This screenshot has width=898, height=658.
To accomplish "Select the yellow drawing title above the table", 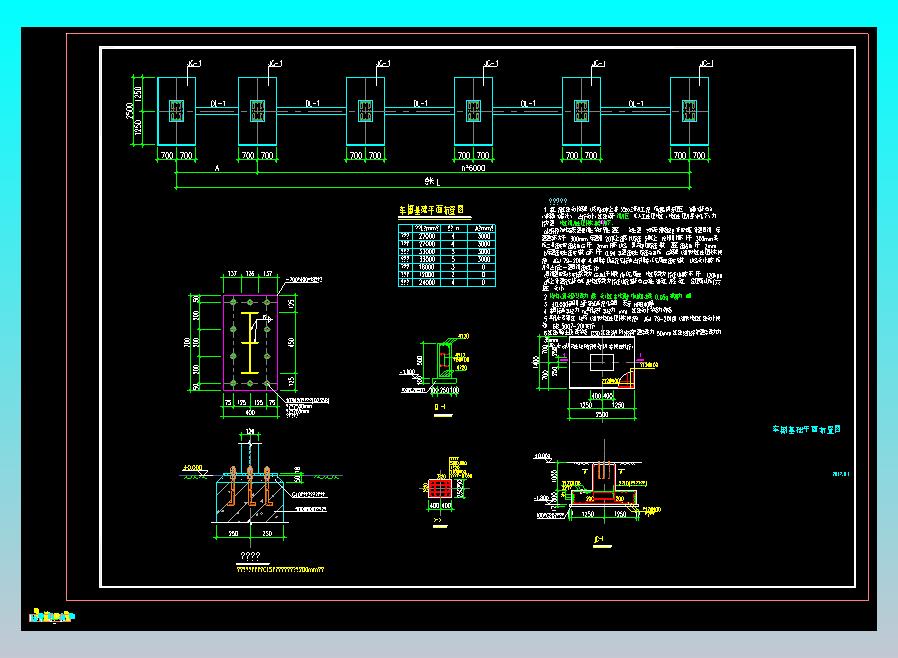I will click(431, 210).
